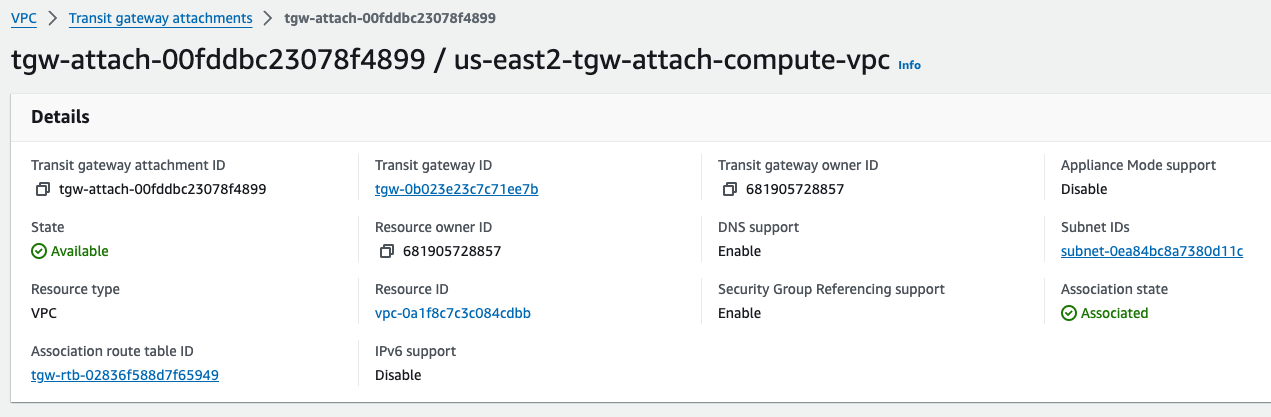Click the current breadcrumb tgw-attach-00fddbc23078f4899
This screenshot has width=1271, height=417.
pyautogui.click(x=389, y=18)
